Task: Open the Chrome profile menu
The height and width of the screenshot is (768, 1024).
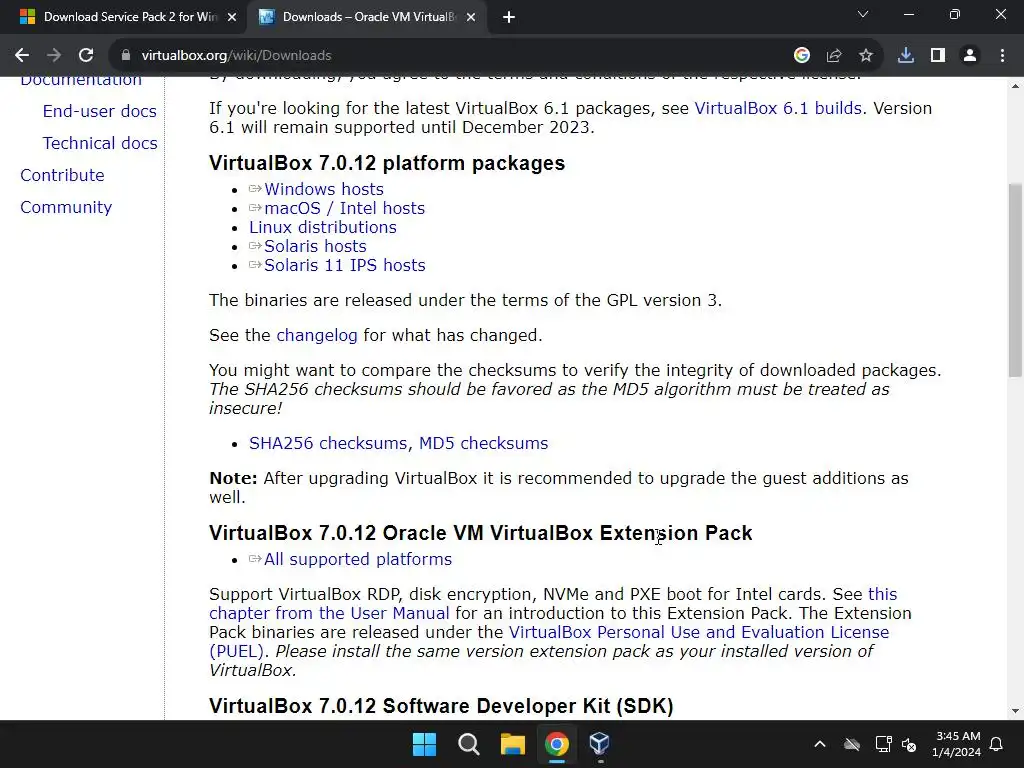Action: [970, 56]
